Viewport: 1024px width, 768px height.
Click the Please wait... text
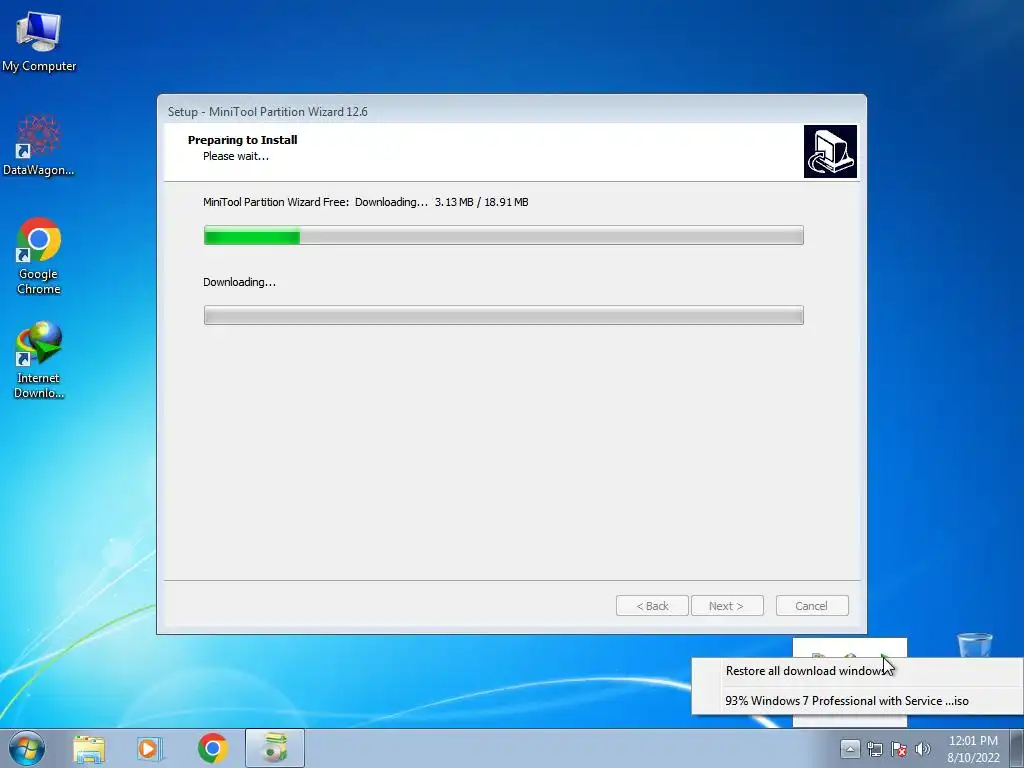(x=236, y=156)
